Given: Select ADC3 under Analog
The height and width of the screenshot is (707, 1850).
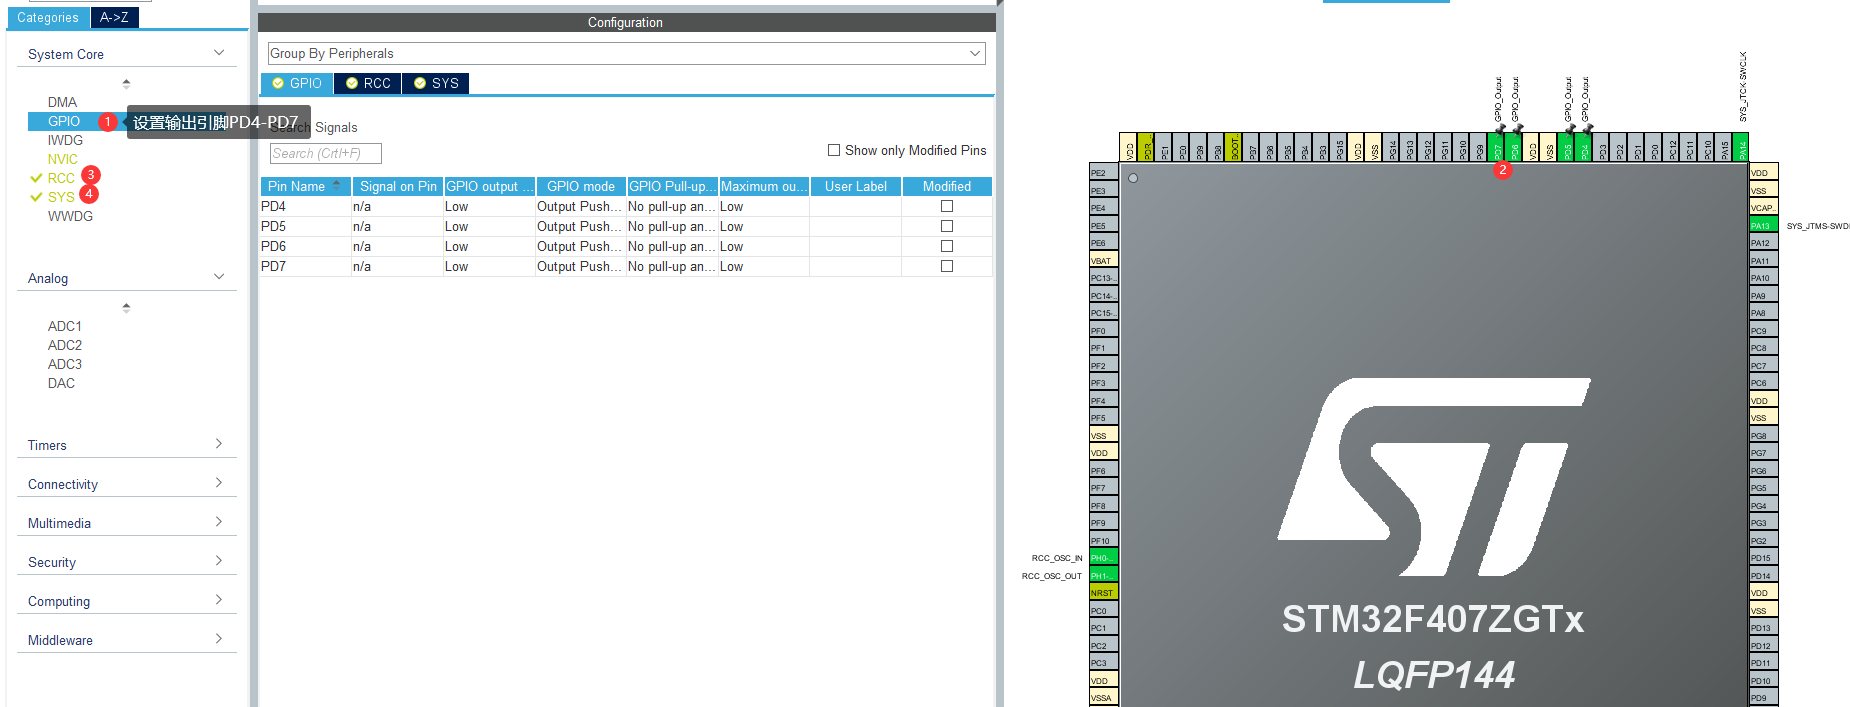Looking at the screenshot, I should coord(65,364).
